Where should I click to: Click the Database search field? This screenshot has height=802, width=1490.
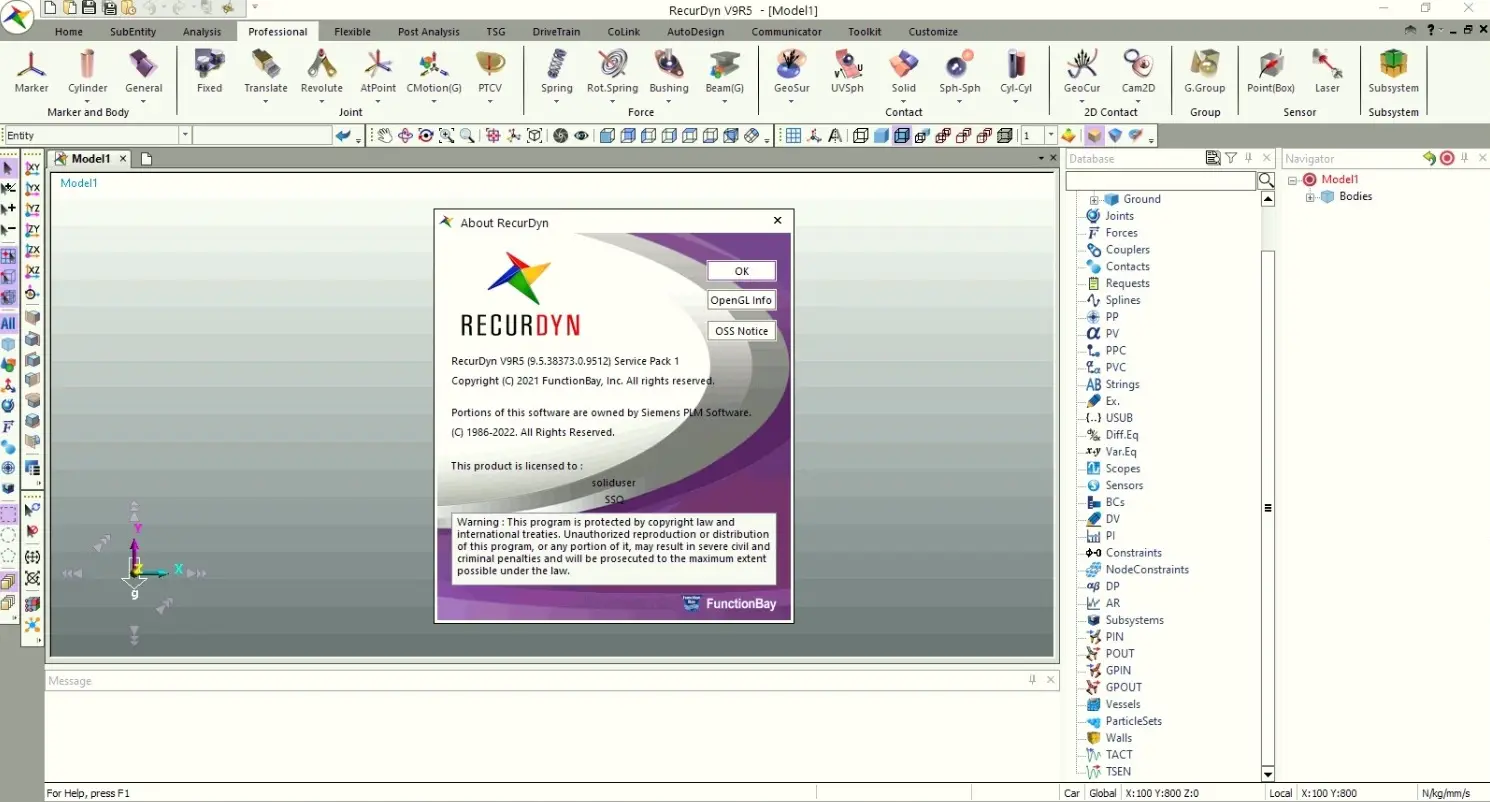point(1161,181)
